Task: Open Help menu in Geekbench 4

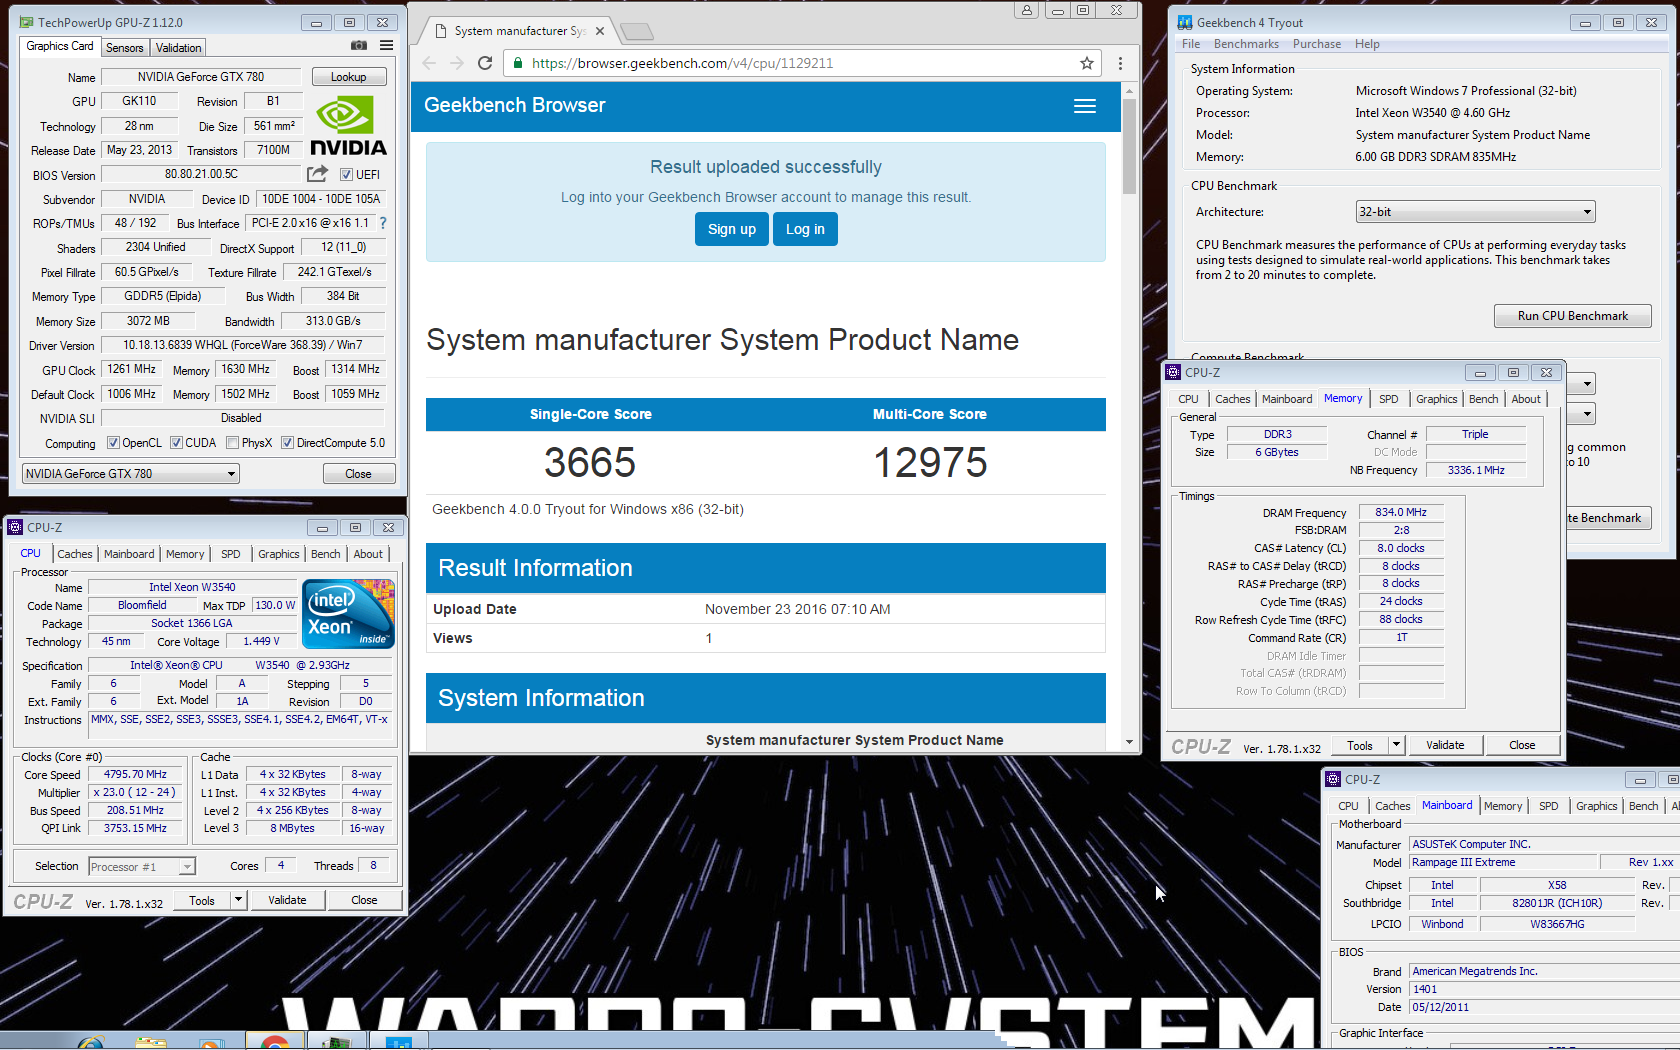Action: click(x=1367, y=44)
